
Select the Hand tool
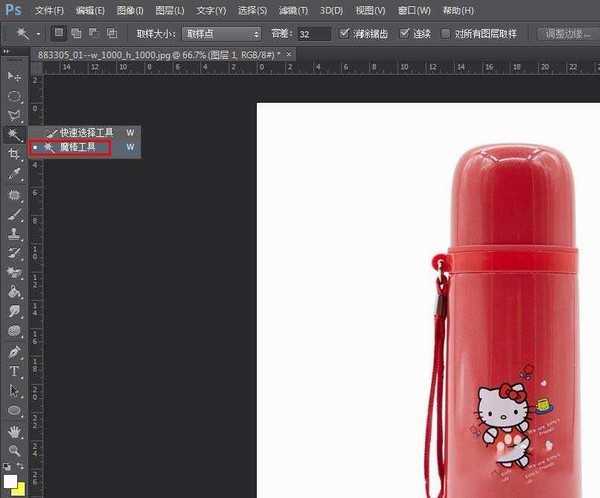tap(14, 431)
